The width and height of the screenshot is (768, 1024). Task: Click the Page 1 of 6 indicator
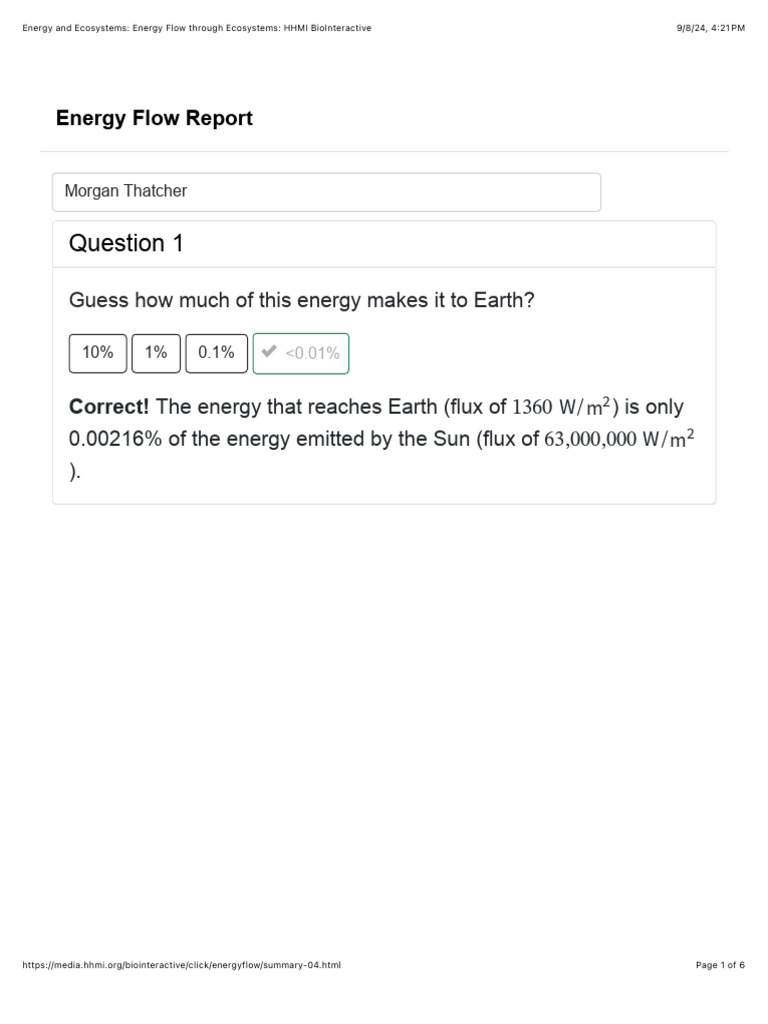pyautogui.click(x=720, y=965)
